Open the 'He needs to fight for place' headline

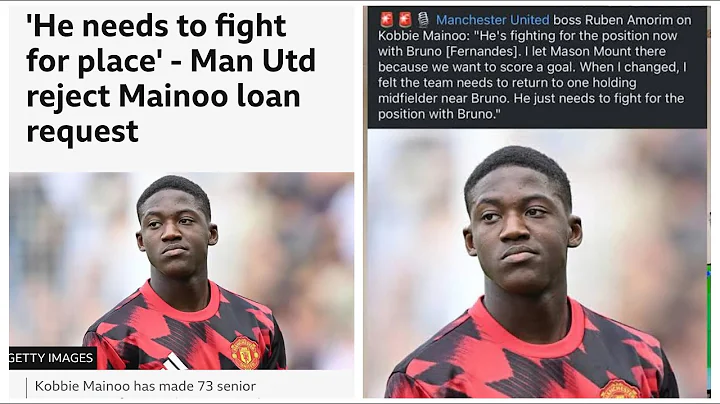click(170, 78)
